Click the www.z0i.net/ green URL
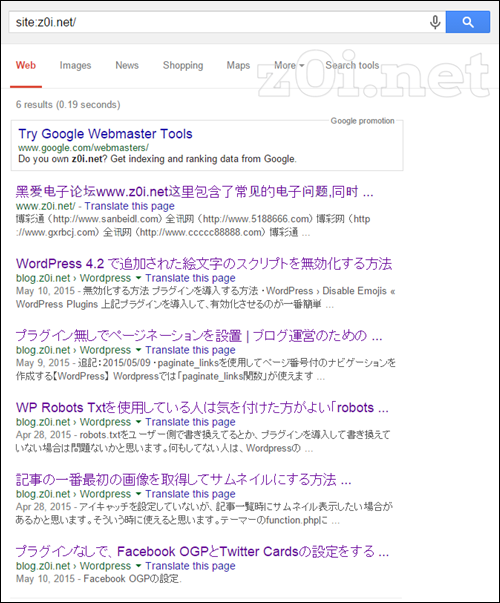 [46, 206]
